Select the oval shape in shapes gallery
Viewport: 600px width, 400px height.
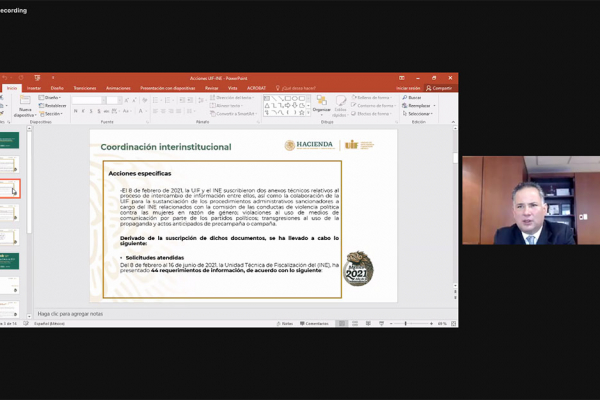(x=295, y=99)
